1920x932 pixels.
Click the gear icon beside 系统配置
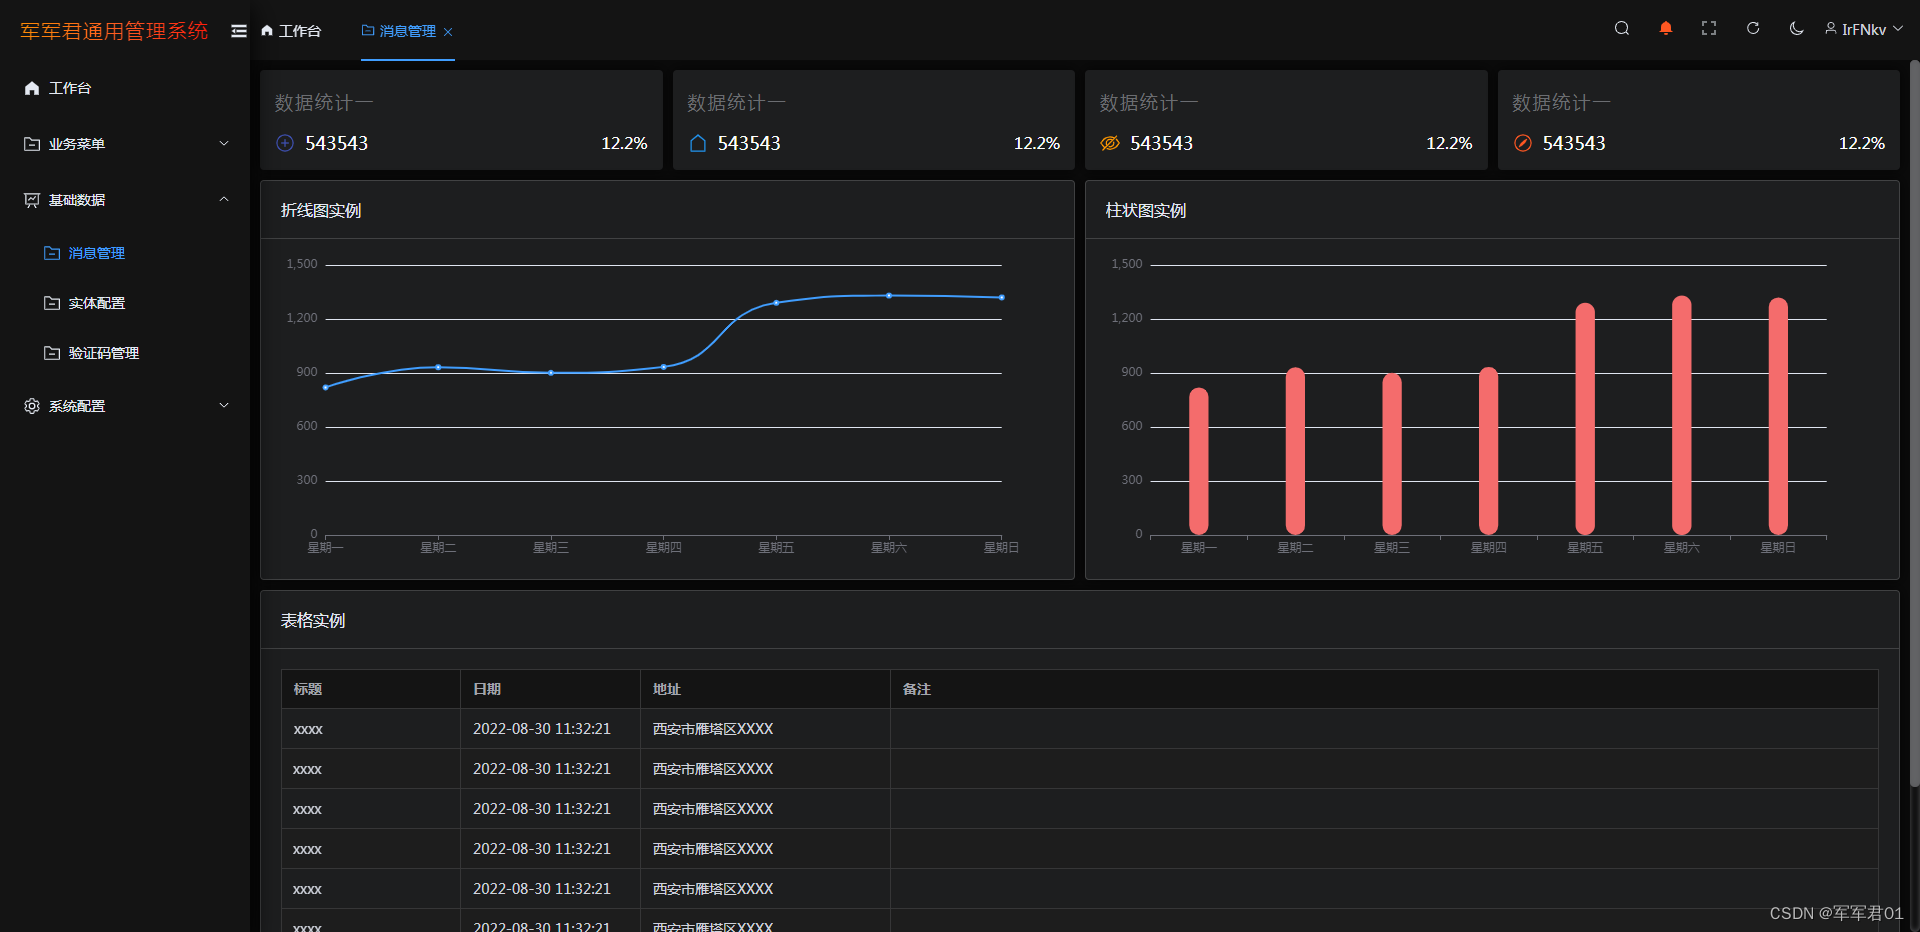click(32, 406)
